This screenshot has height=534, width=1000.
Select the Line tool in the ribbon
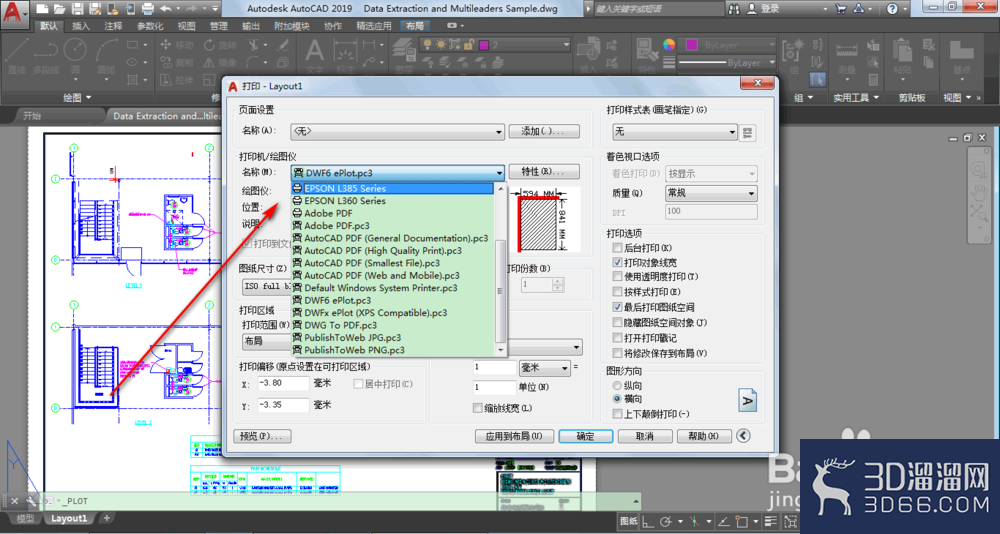[16, 56]
